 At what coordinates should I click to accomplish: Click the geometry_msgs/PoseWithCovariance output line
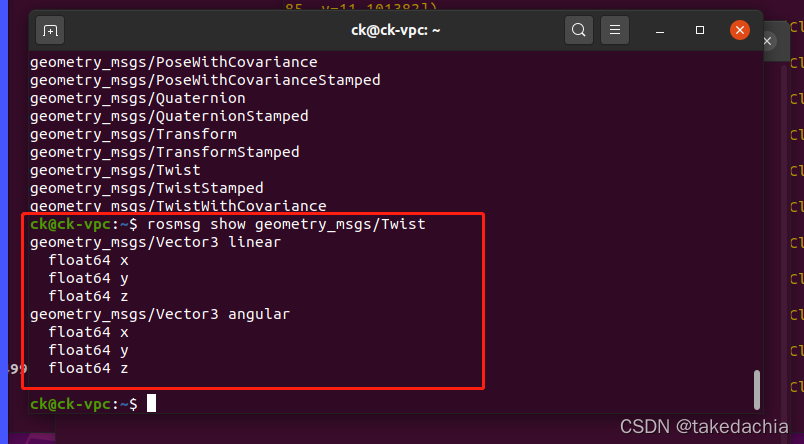(x=174, y=62)
